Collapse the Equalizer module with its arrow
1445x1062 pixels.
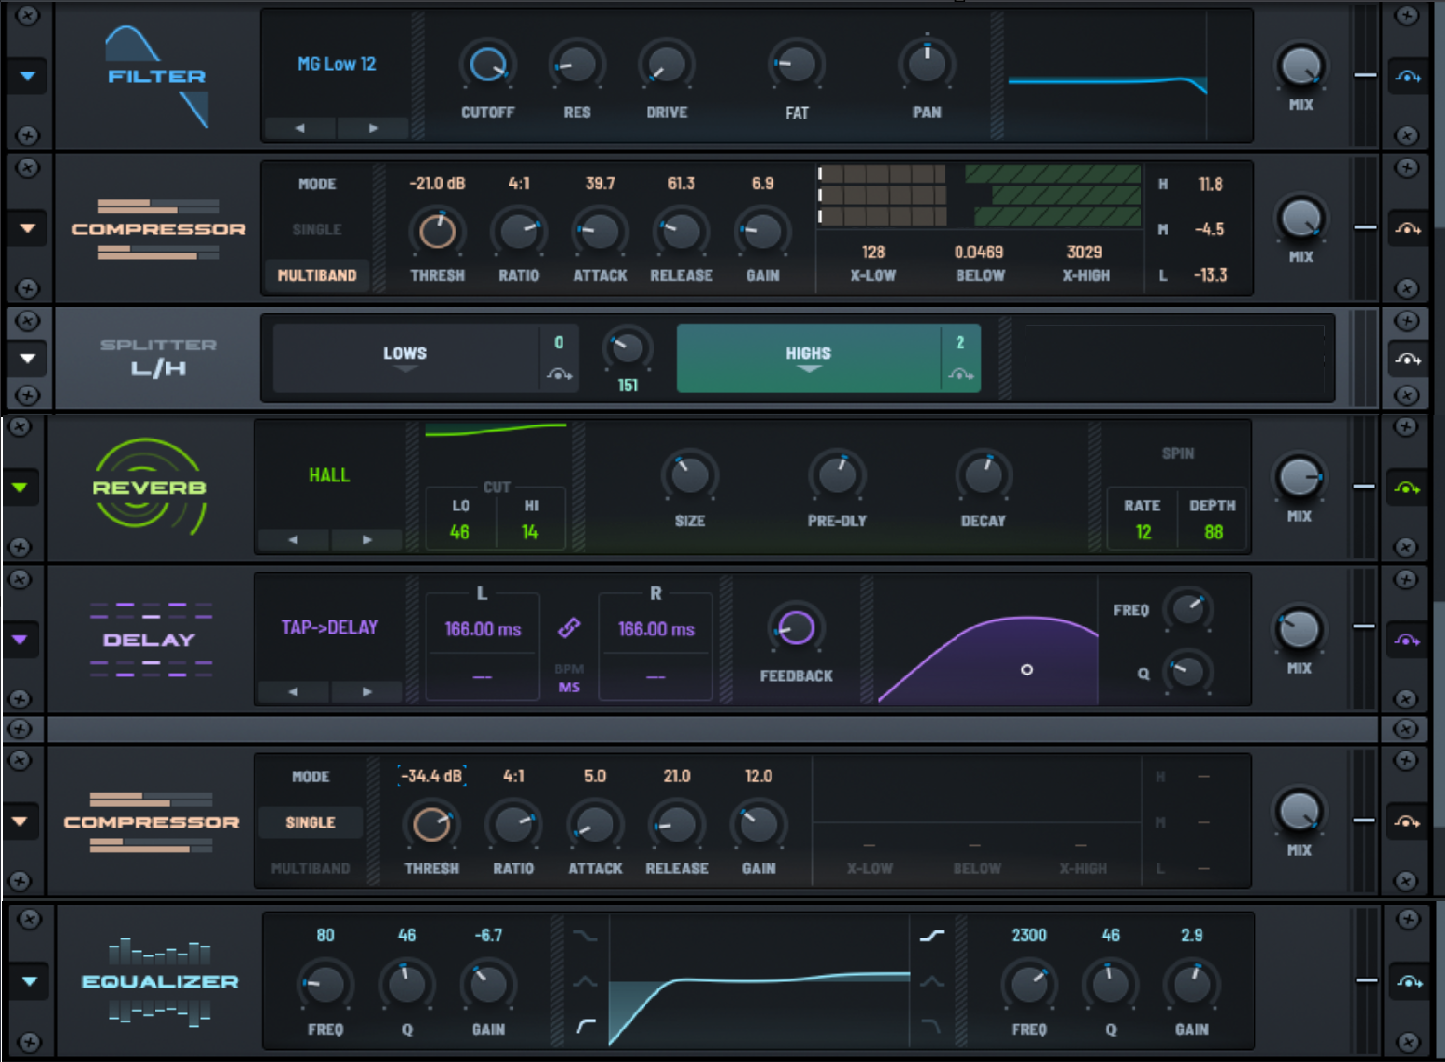(29, 981)
